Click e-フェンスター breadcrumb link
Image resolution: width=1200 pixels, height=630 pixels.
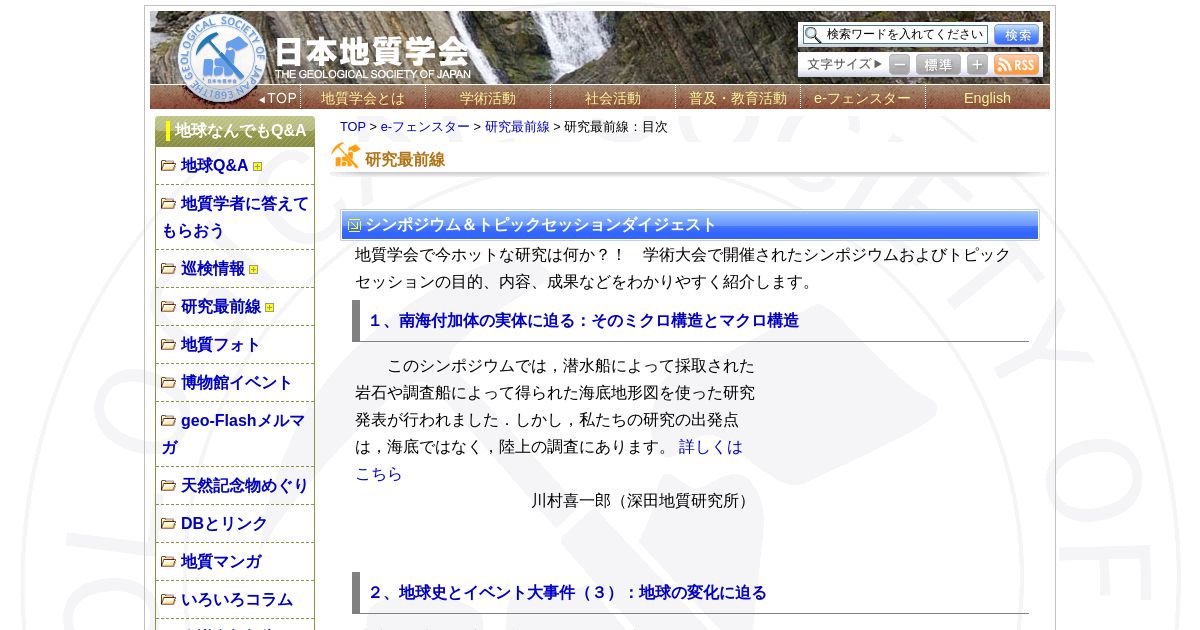(x=425, y=127)
